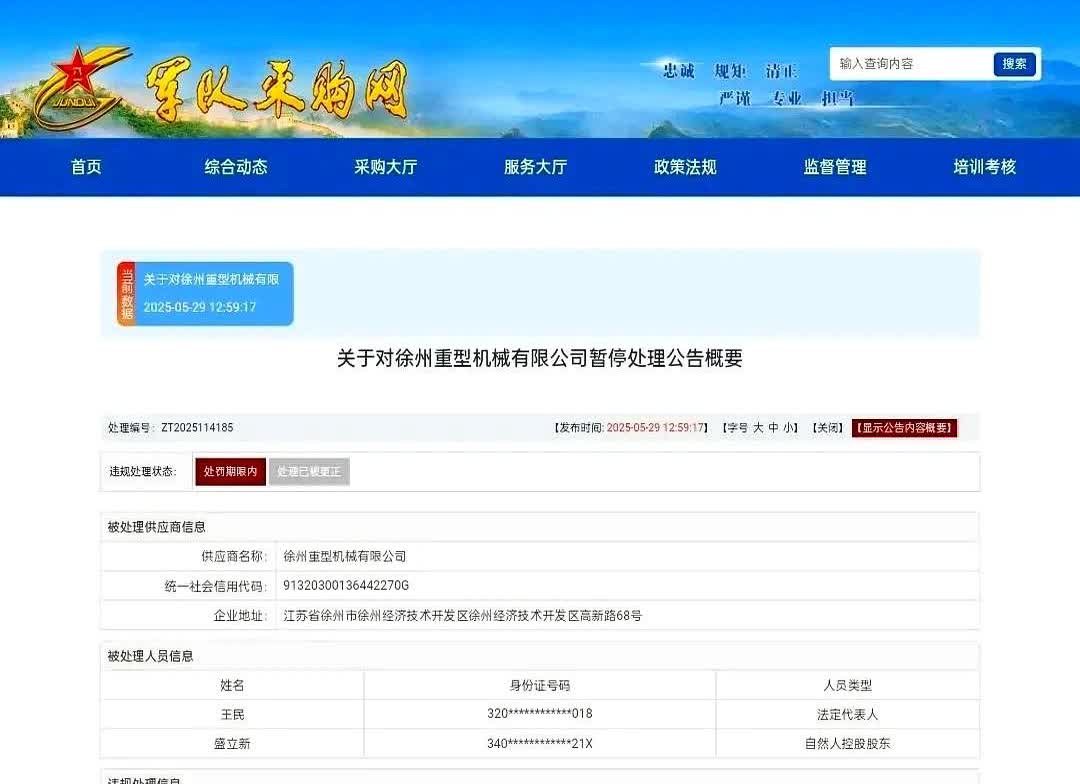Click the name cell 盛立新
The image size is (1080, 784).
pos(232,744)
